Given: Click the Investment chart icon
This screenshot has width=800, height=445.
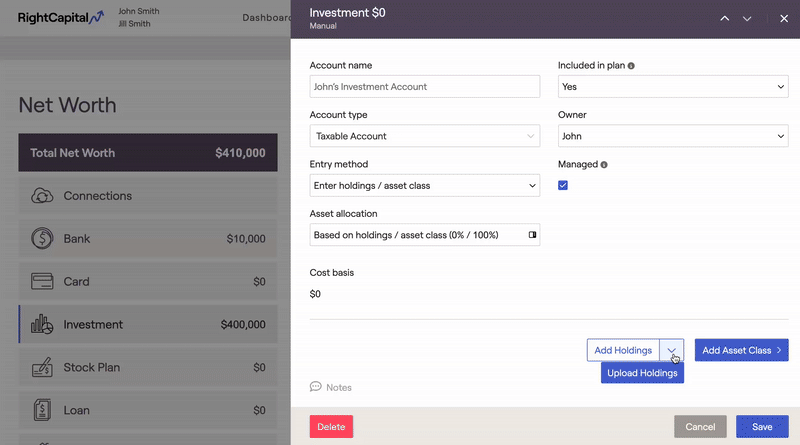Looking at the screenshot, I should [42, 325].
